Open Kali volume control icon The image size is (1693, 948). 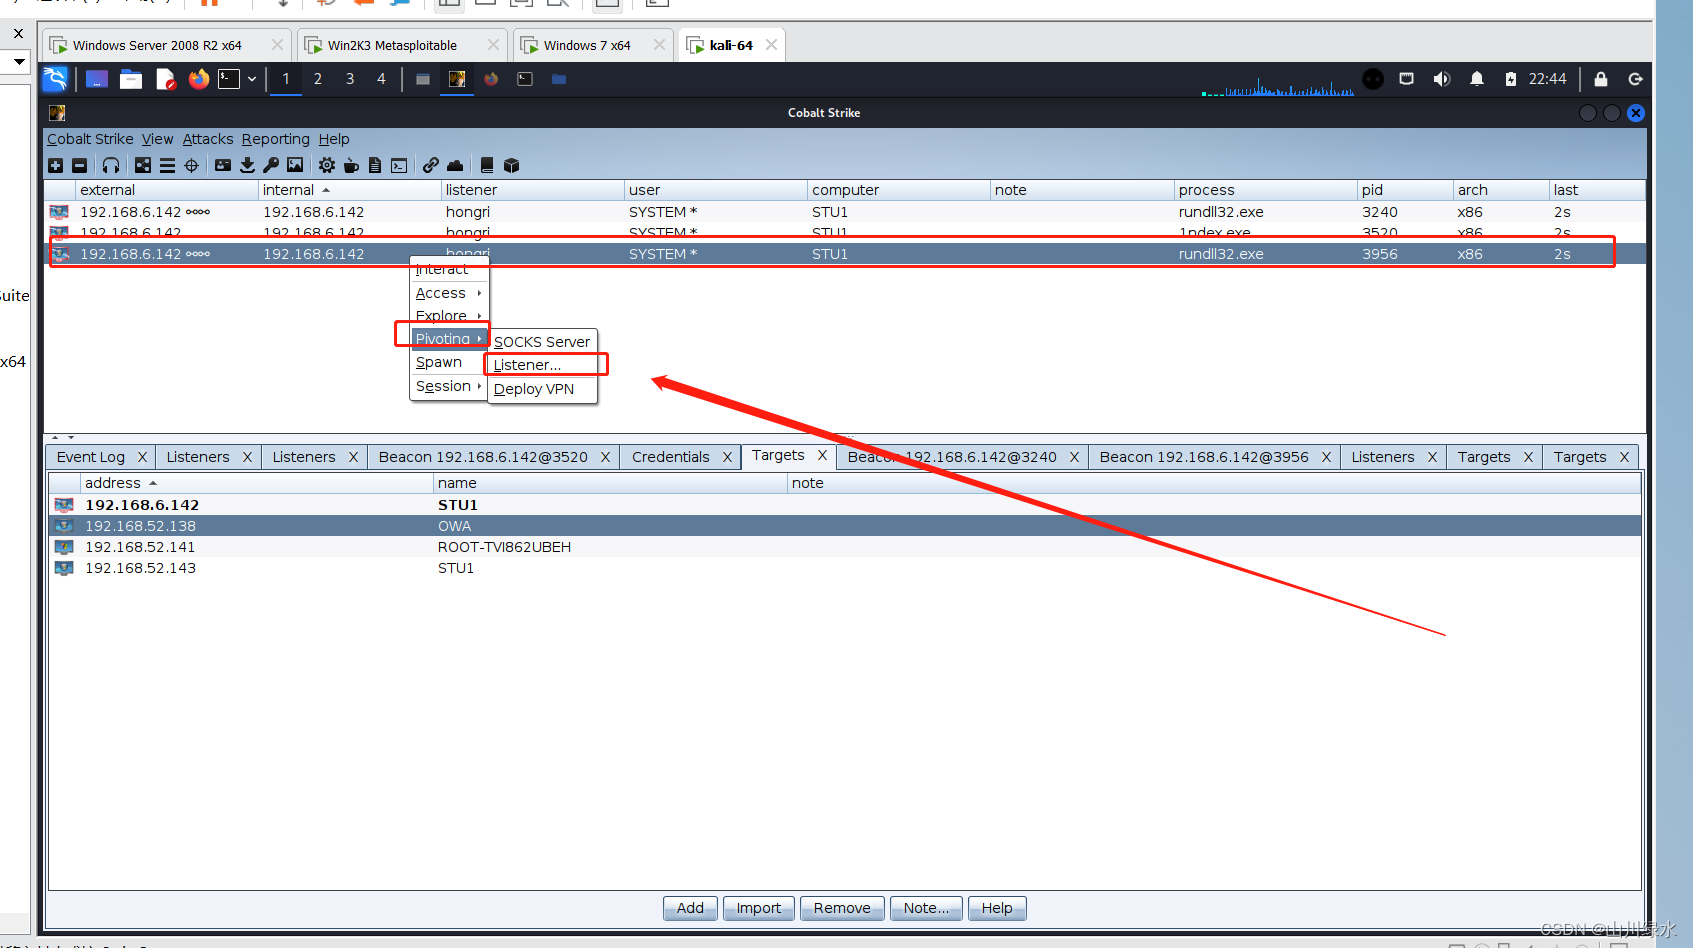[1442, 79]
